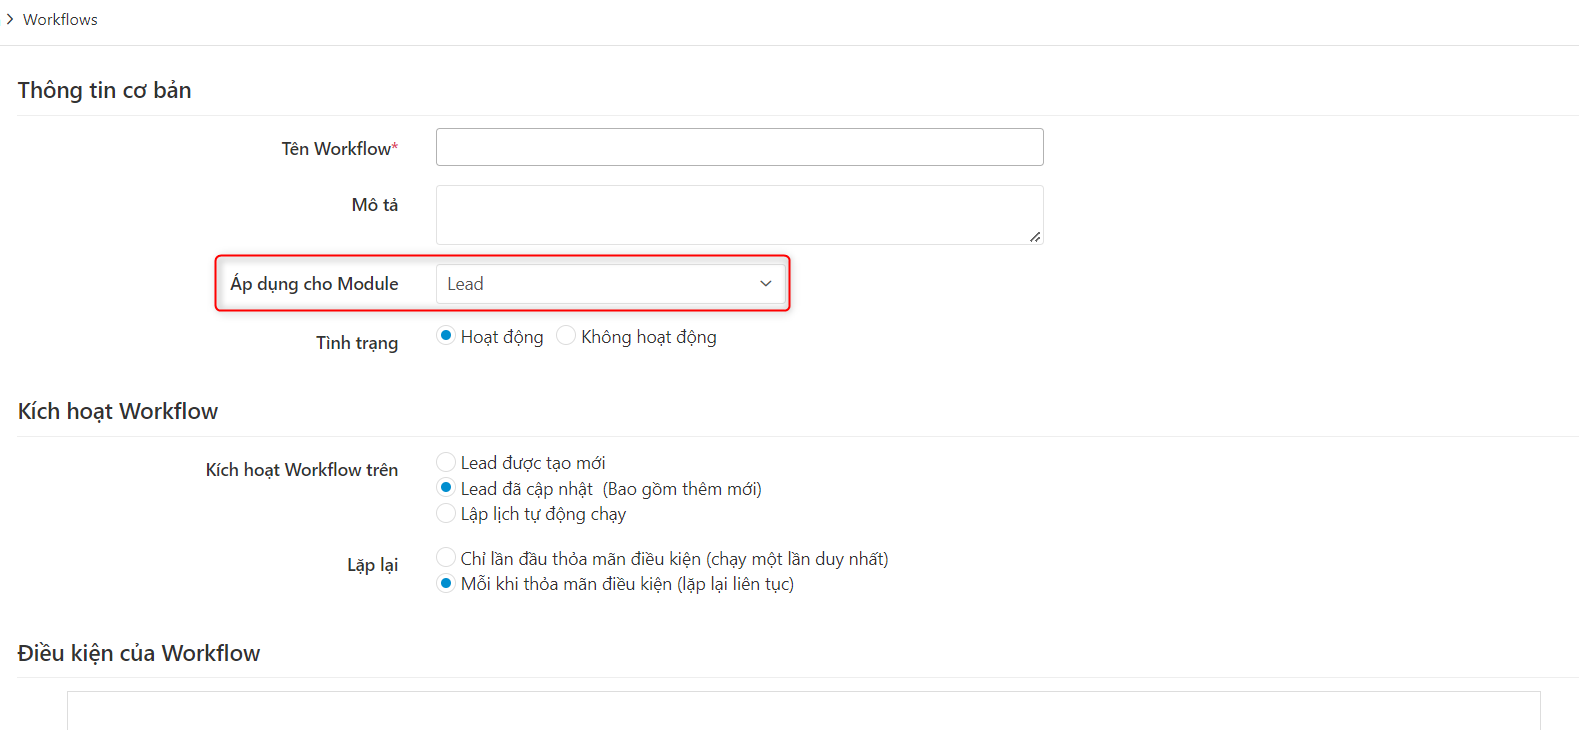1579x730 pixels.
Task: Open the Áp dụng cho Module dropdown arrow
Action: (765, 283)
